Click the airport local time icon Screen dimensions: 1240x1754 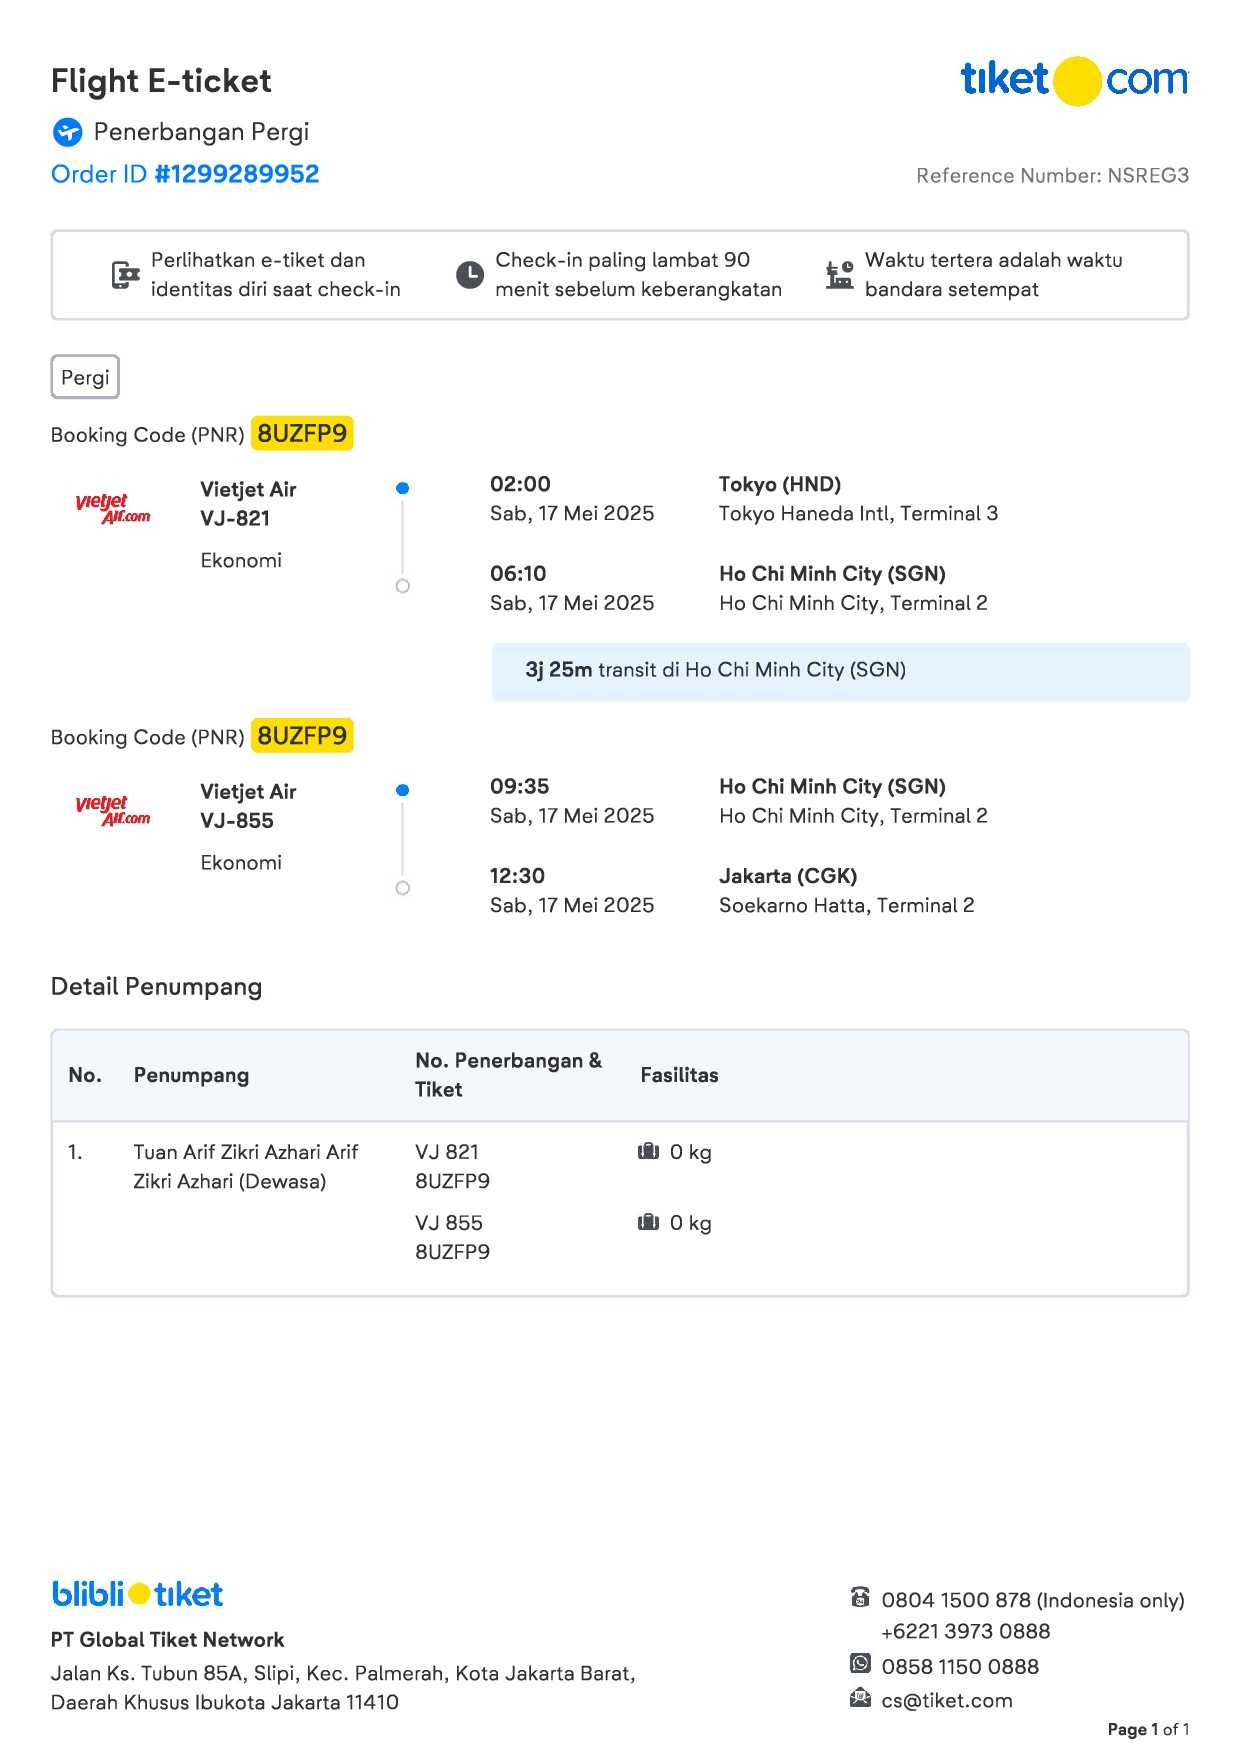point(839,274)
